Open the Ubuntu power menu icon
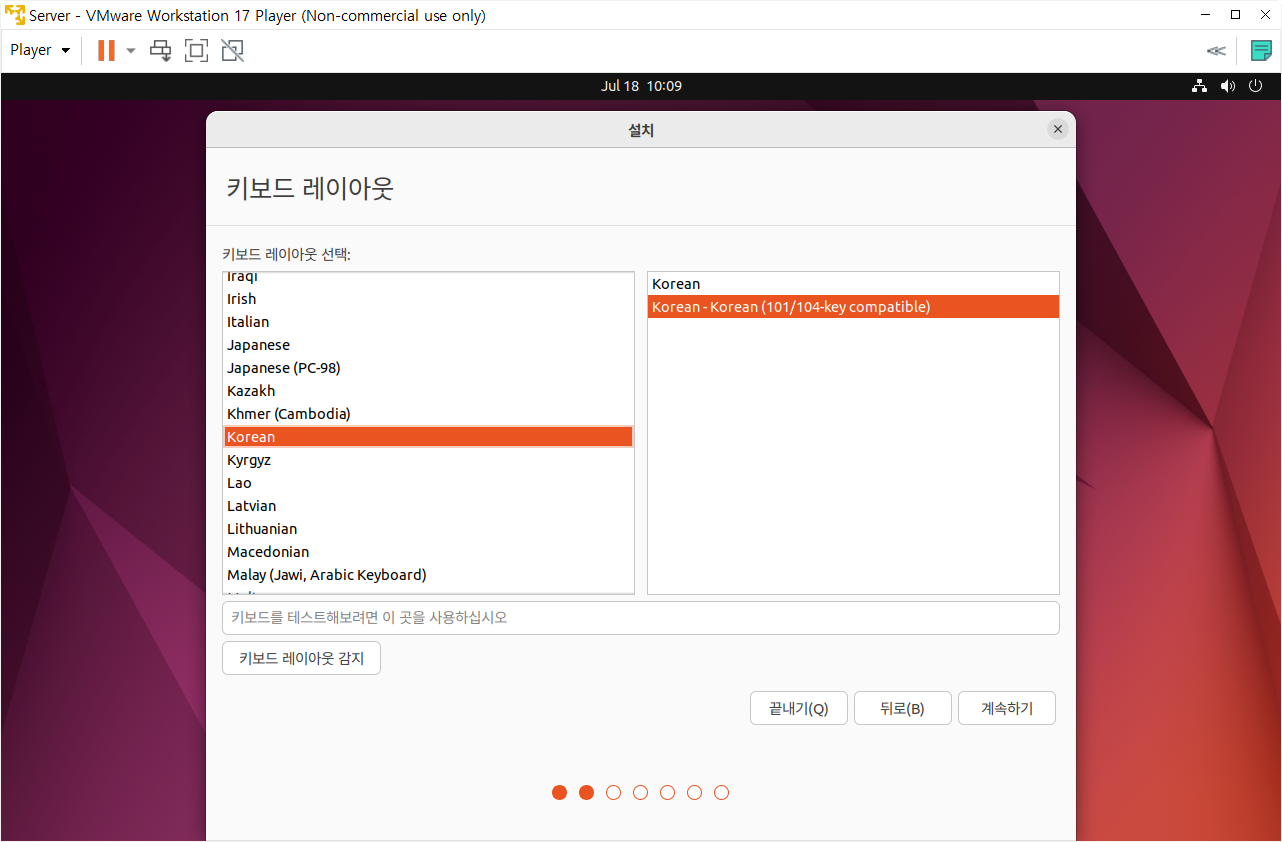This screenshot has height=842, width=1282. [x=1257, y=86]
